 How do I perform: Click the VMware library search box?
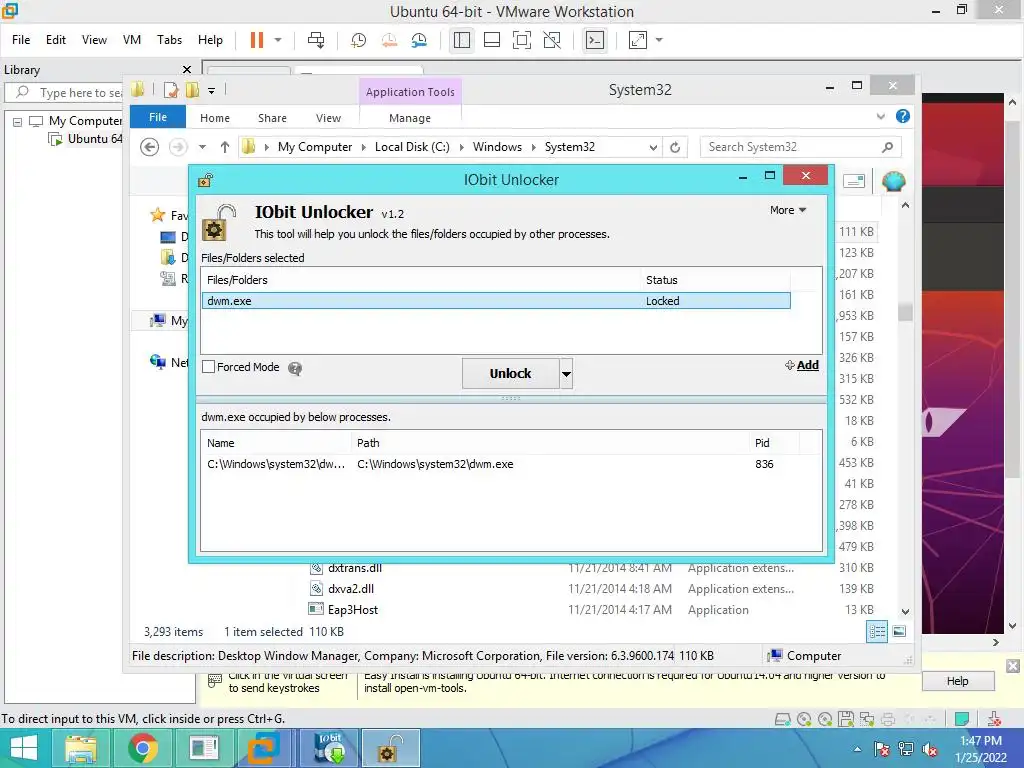[65, 93]
